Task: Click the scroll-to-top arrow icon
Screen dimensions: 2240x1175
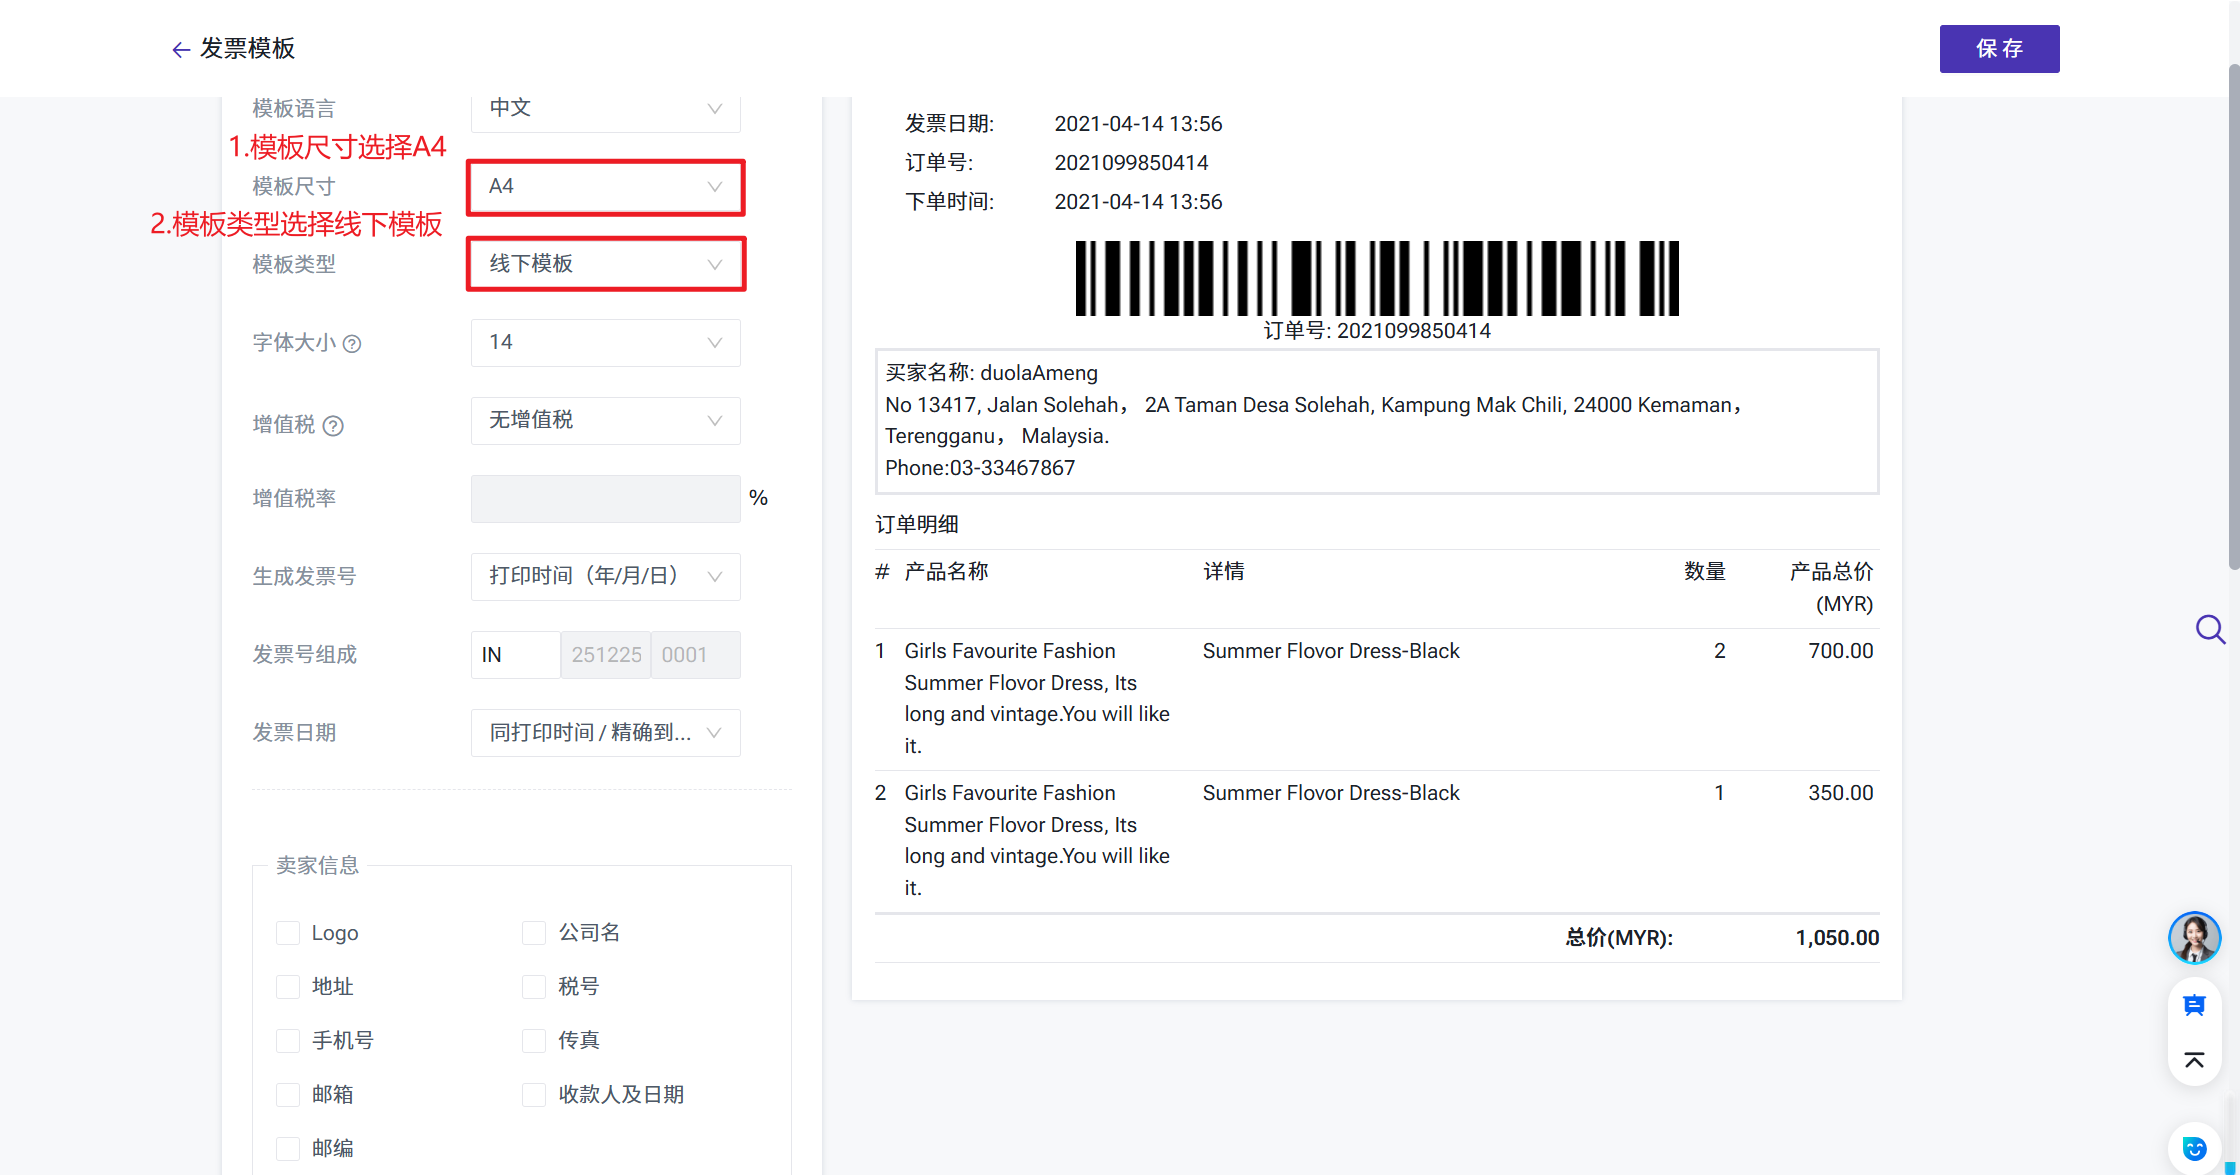Action: pyautogui.click(x=2194, y=1060)
